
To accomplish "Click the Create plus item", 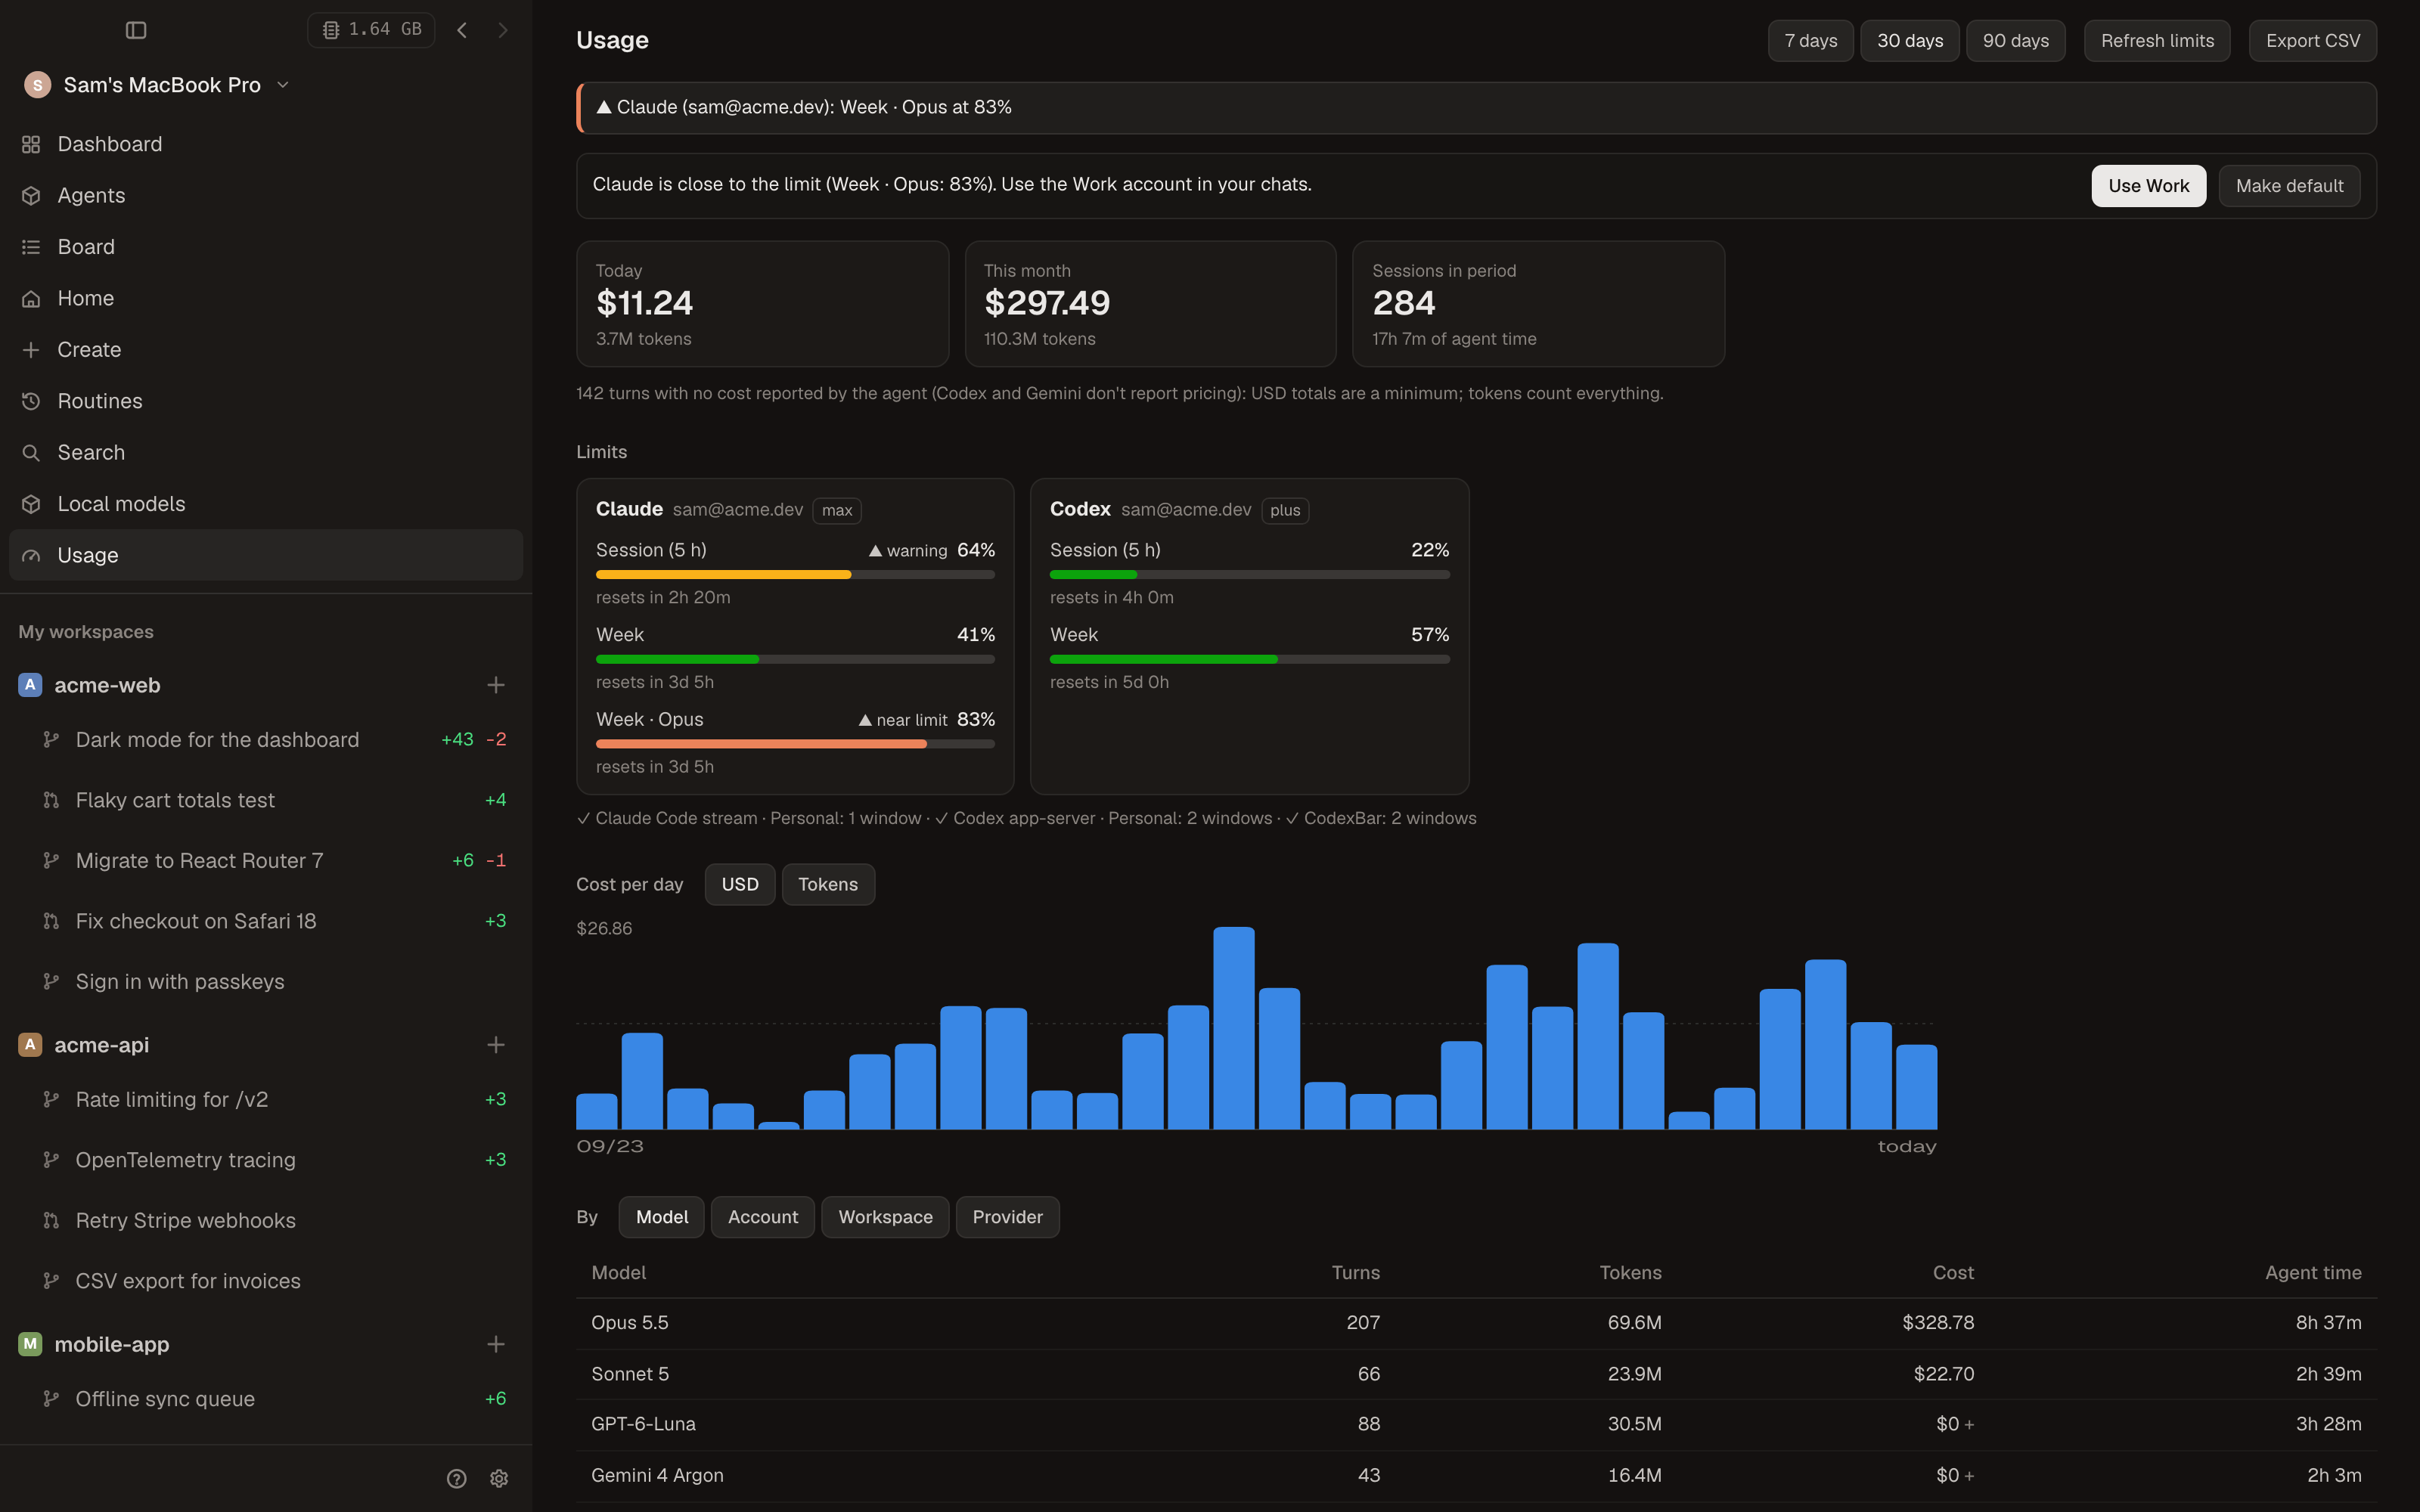I will coord(266,349).
